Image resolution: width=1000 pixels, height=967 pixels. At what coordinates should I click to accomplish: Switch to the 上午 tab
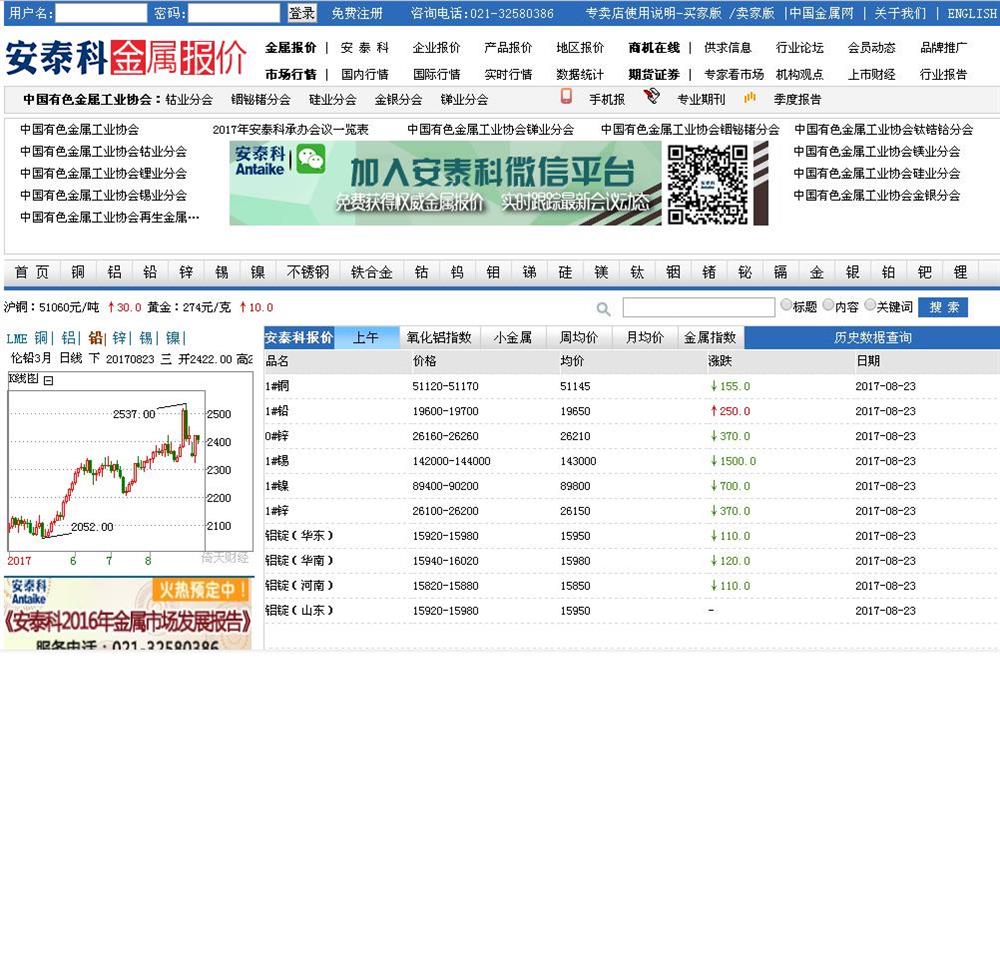coord(366,337)
